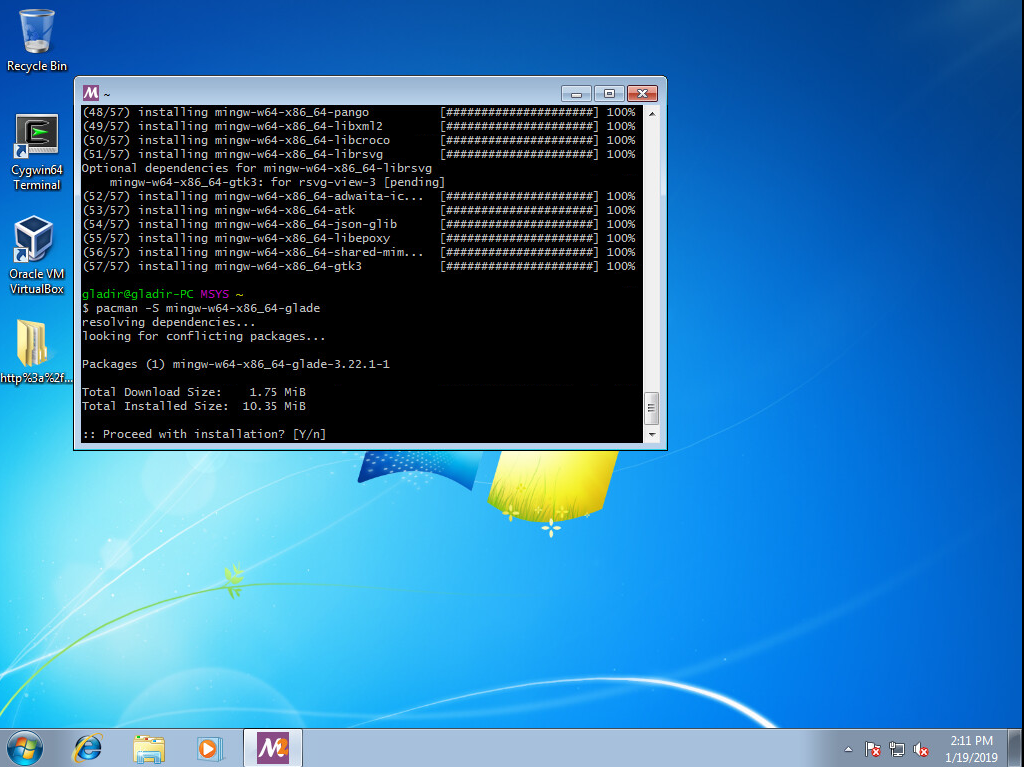Click the MSYS2 icon in the window title bar

[x=91, y=93]
